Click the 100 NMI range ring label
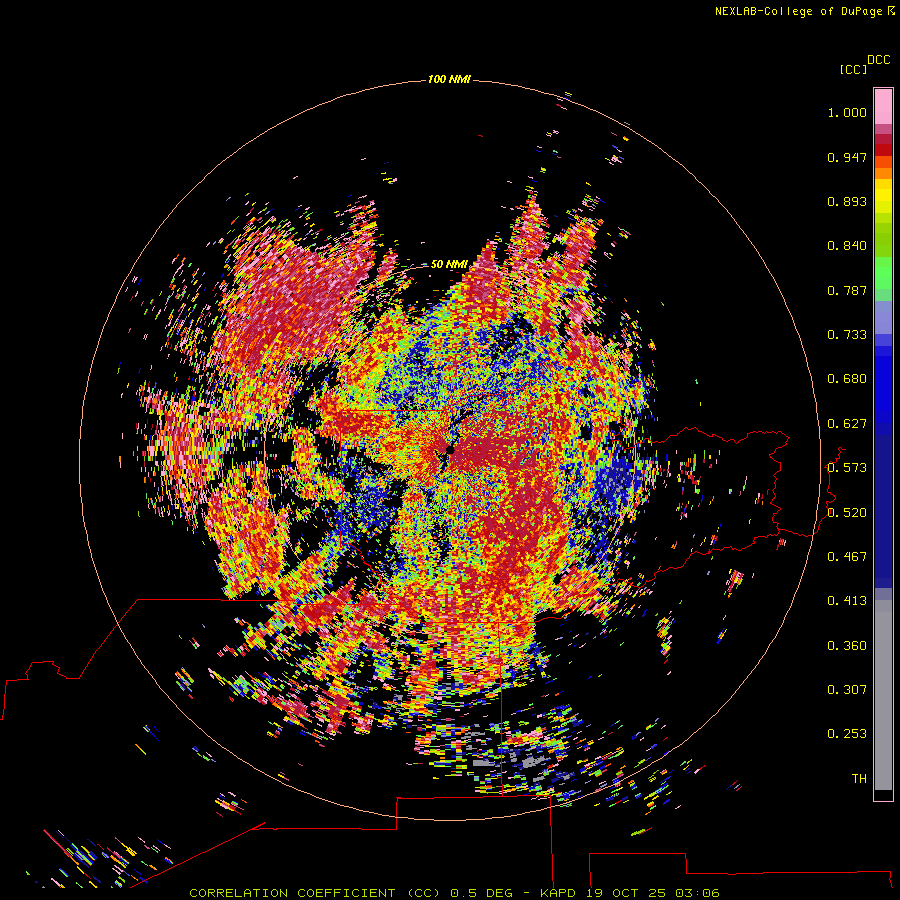 tap(449, 79)
